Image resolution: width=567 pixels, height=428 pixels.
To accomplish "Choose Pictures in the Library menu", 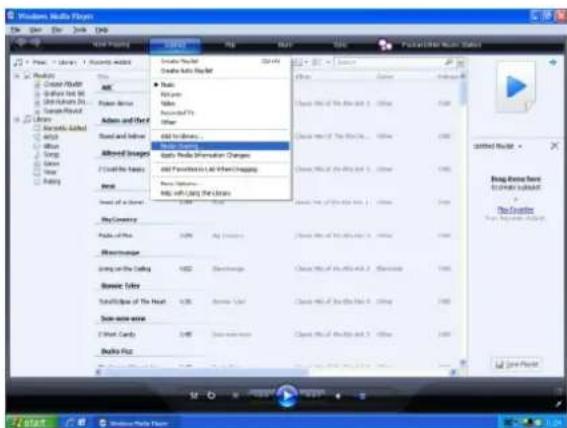I will point(171,95).
